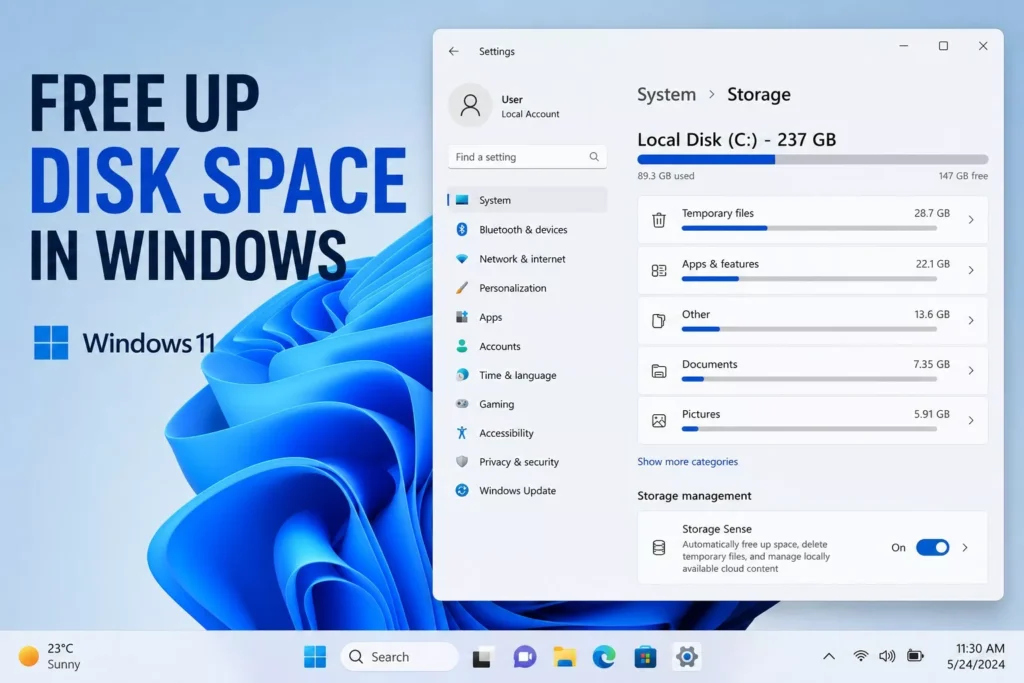Open File Explorer from the taskbar
The width and height of the screenshot is (1024, 683).
point(564,657)
